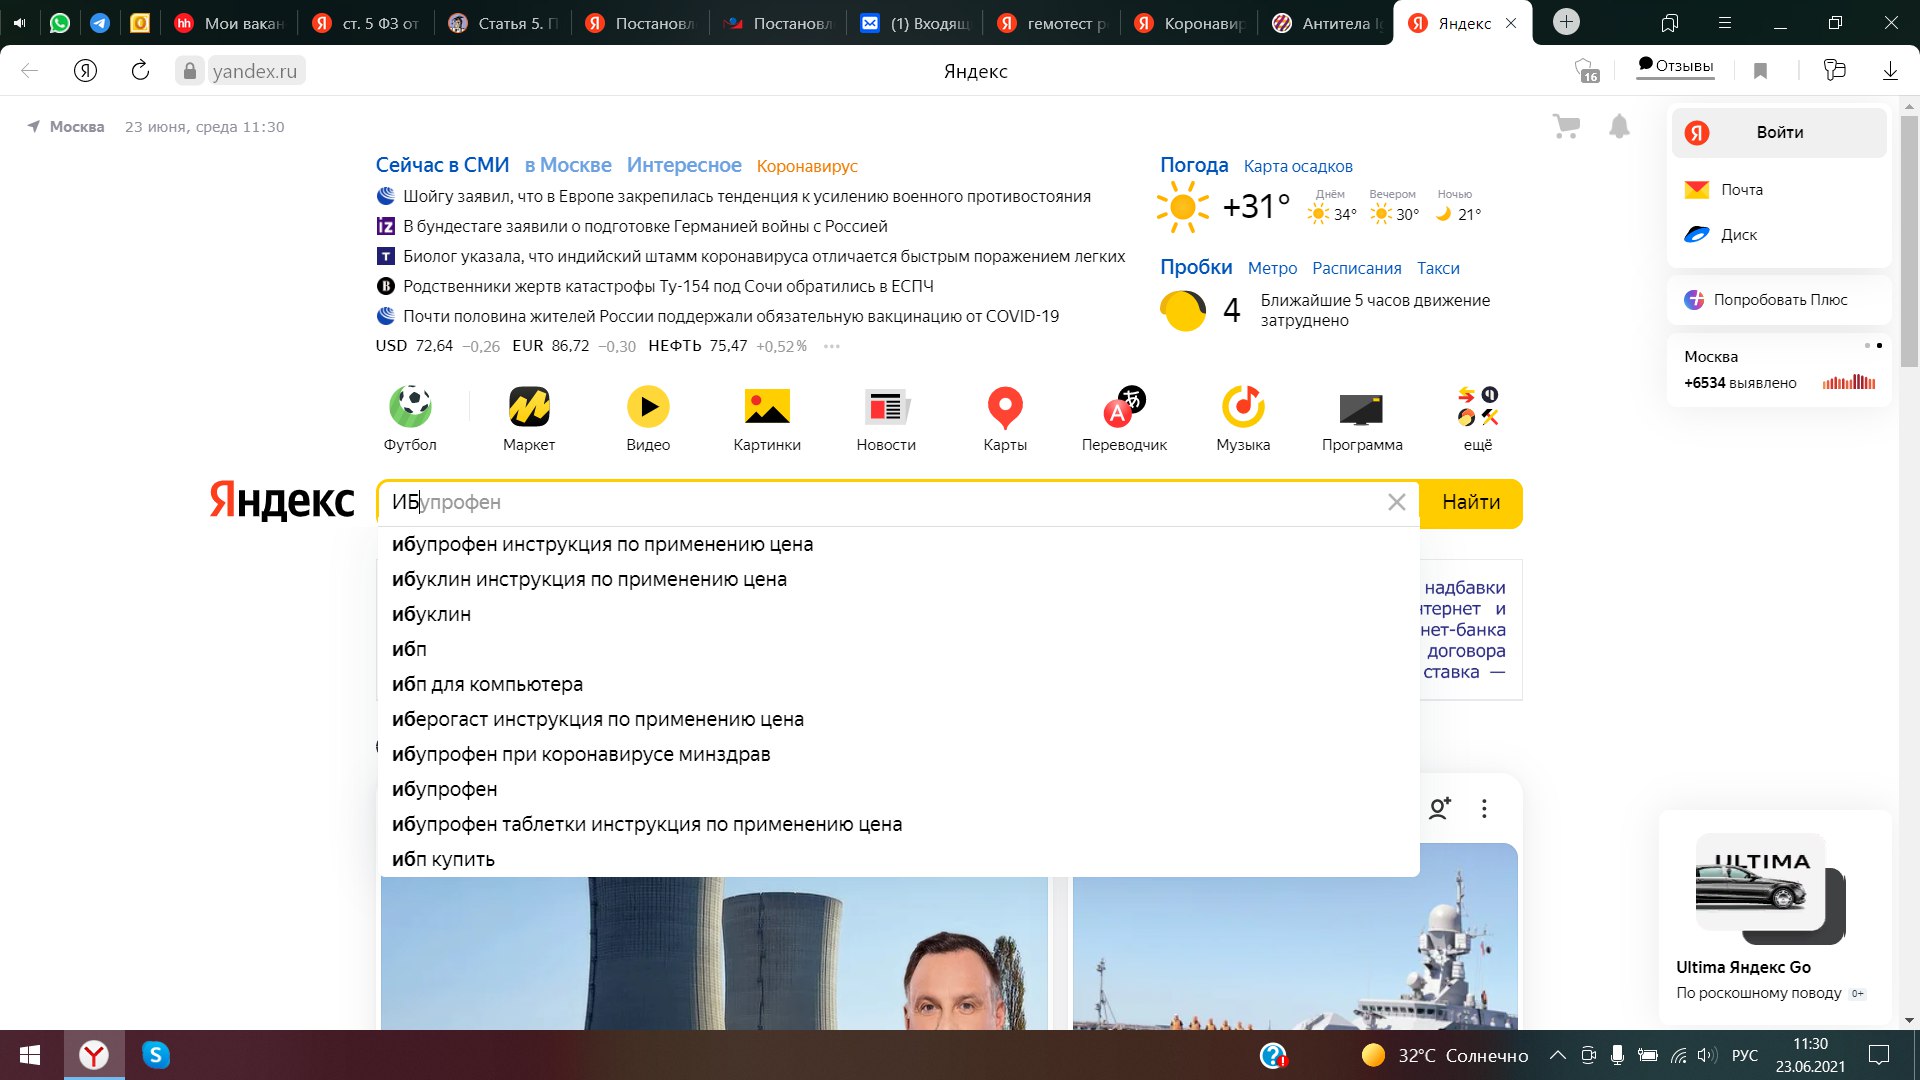Select suggestion иберогаст инструкция по применению цена

tap(898, 719)
